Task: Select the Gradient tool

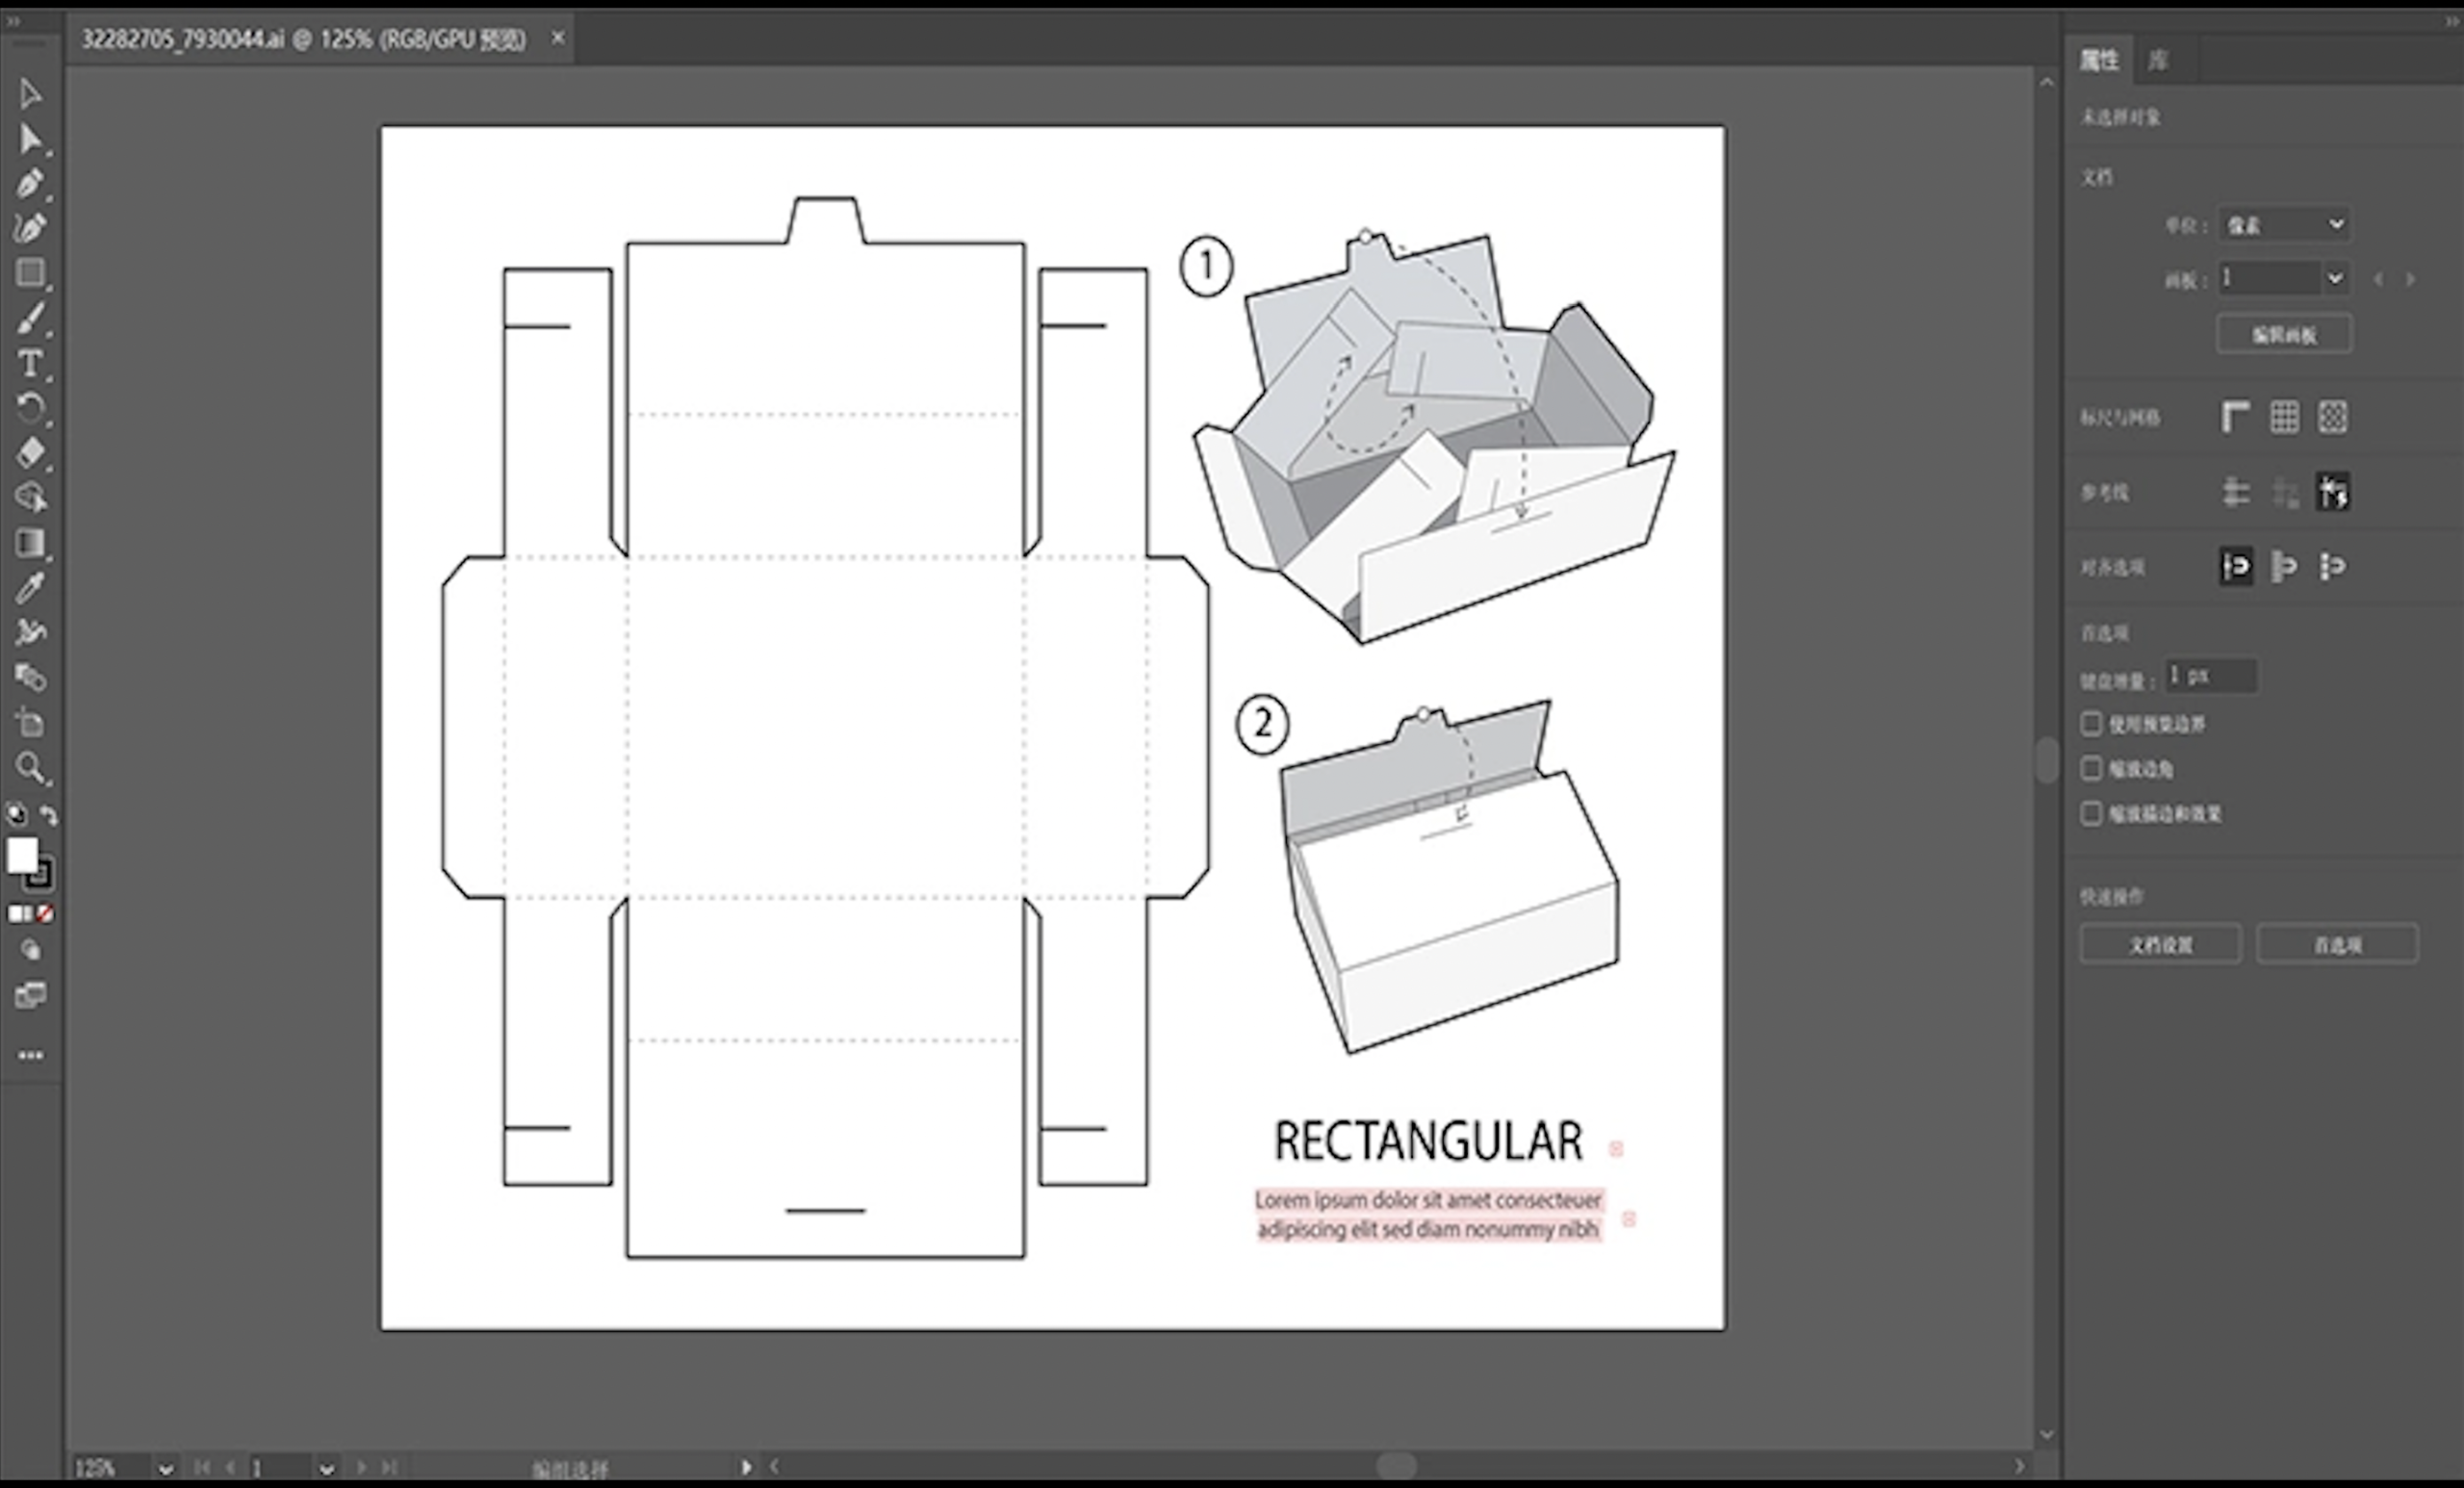Action: pyautogui.click(x=29, y=543)
